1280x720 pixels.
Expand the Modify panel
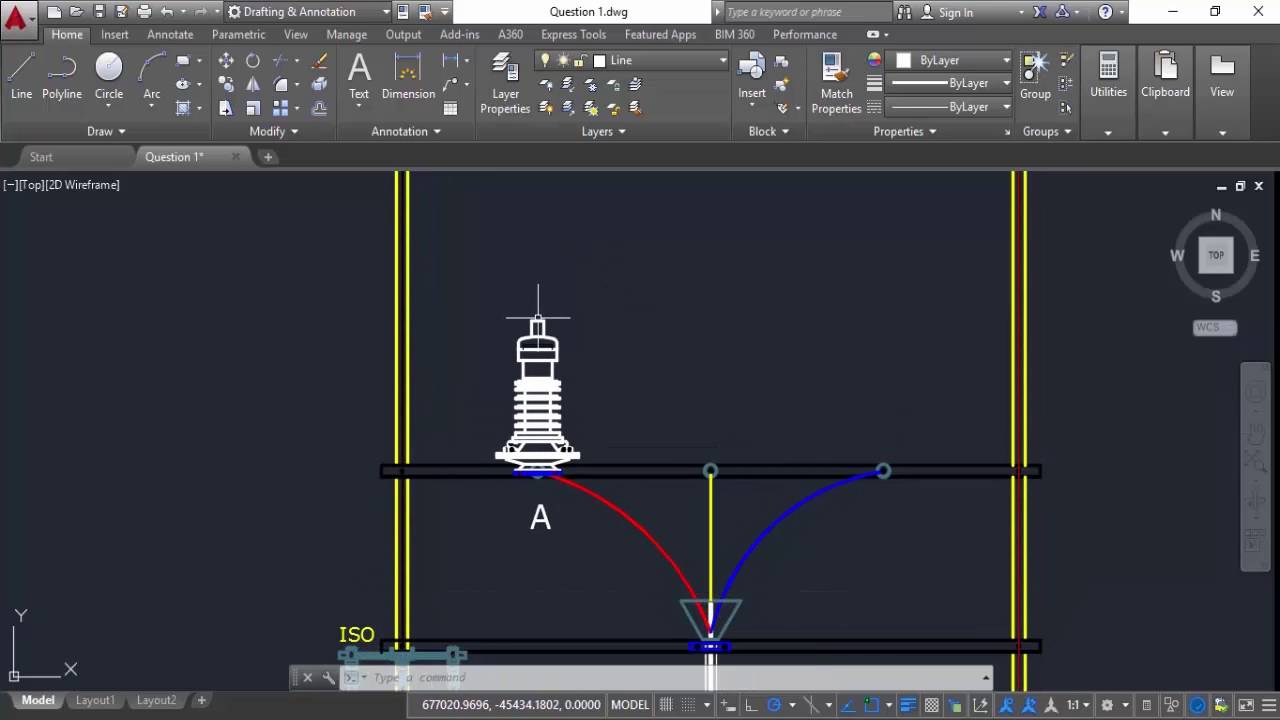click(273, 131)
